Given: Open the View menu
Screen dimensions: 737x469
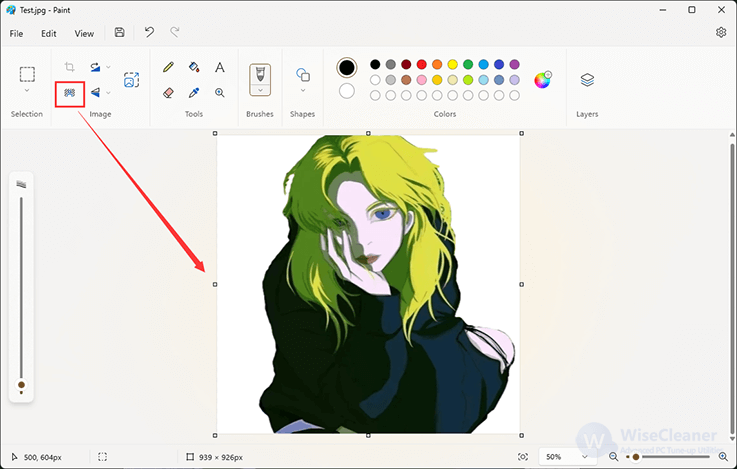Looking at the screenshot, I should coord(84,33).
